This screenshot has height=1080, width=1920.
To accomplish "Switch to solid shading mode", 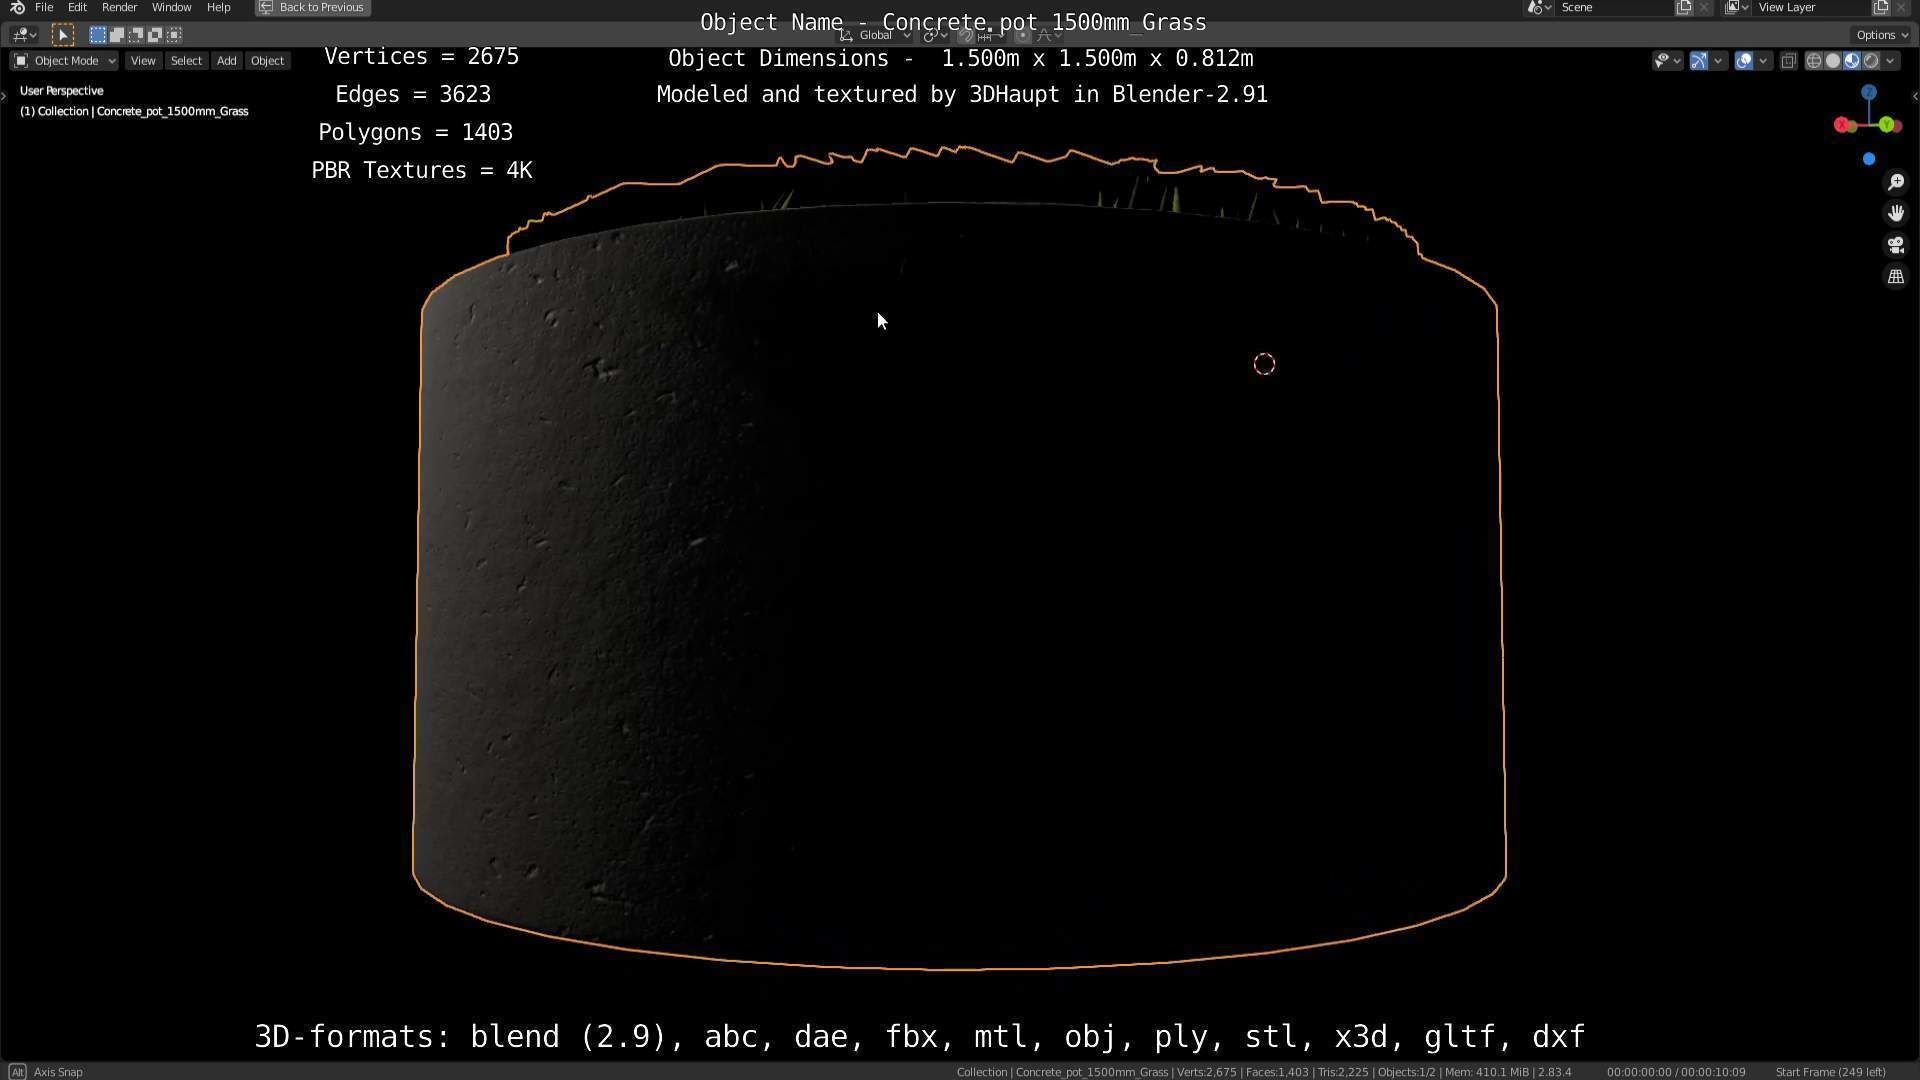I will tap(1832, 61).
